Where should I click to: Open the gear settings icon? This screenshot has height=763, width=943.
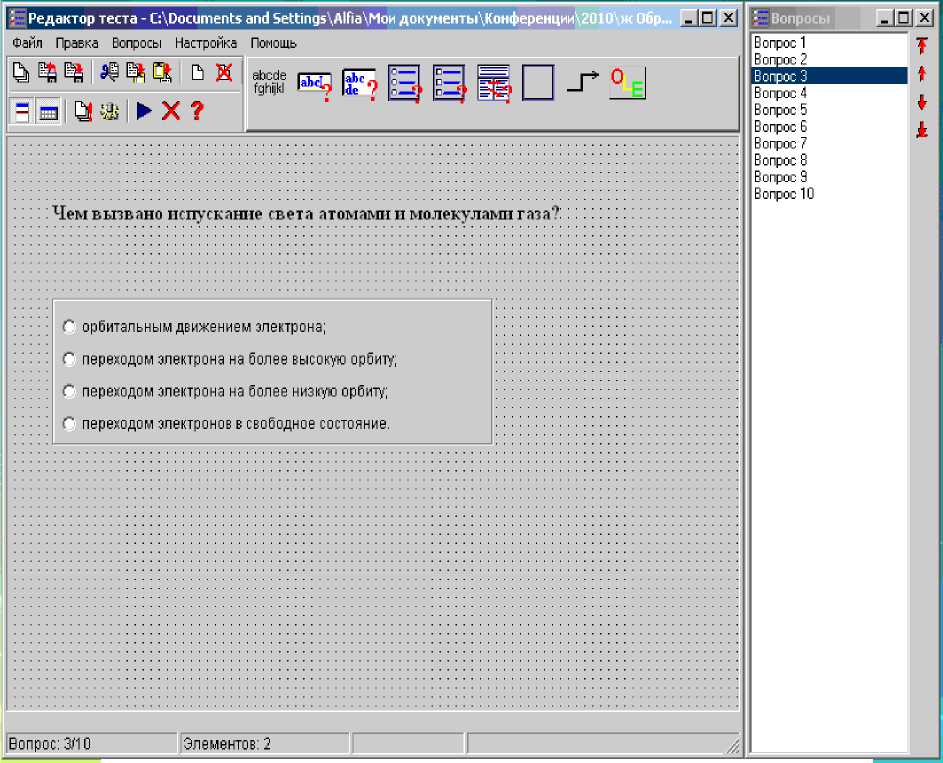tap(109, 111)
